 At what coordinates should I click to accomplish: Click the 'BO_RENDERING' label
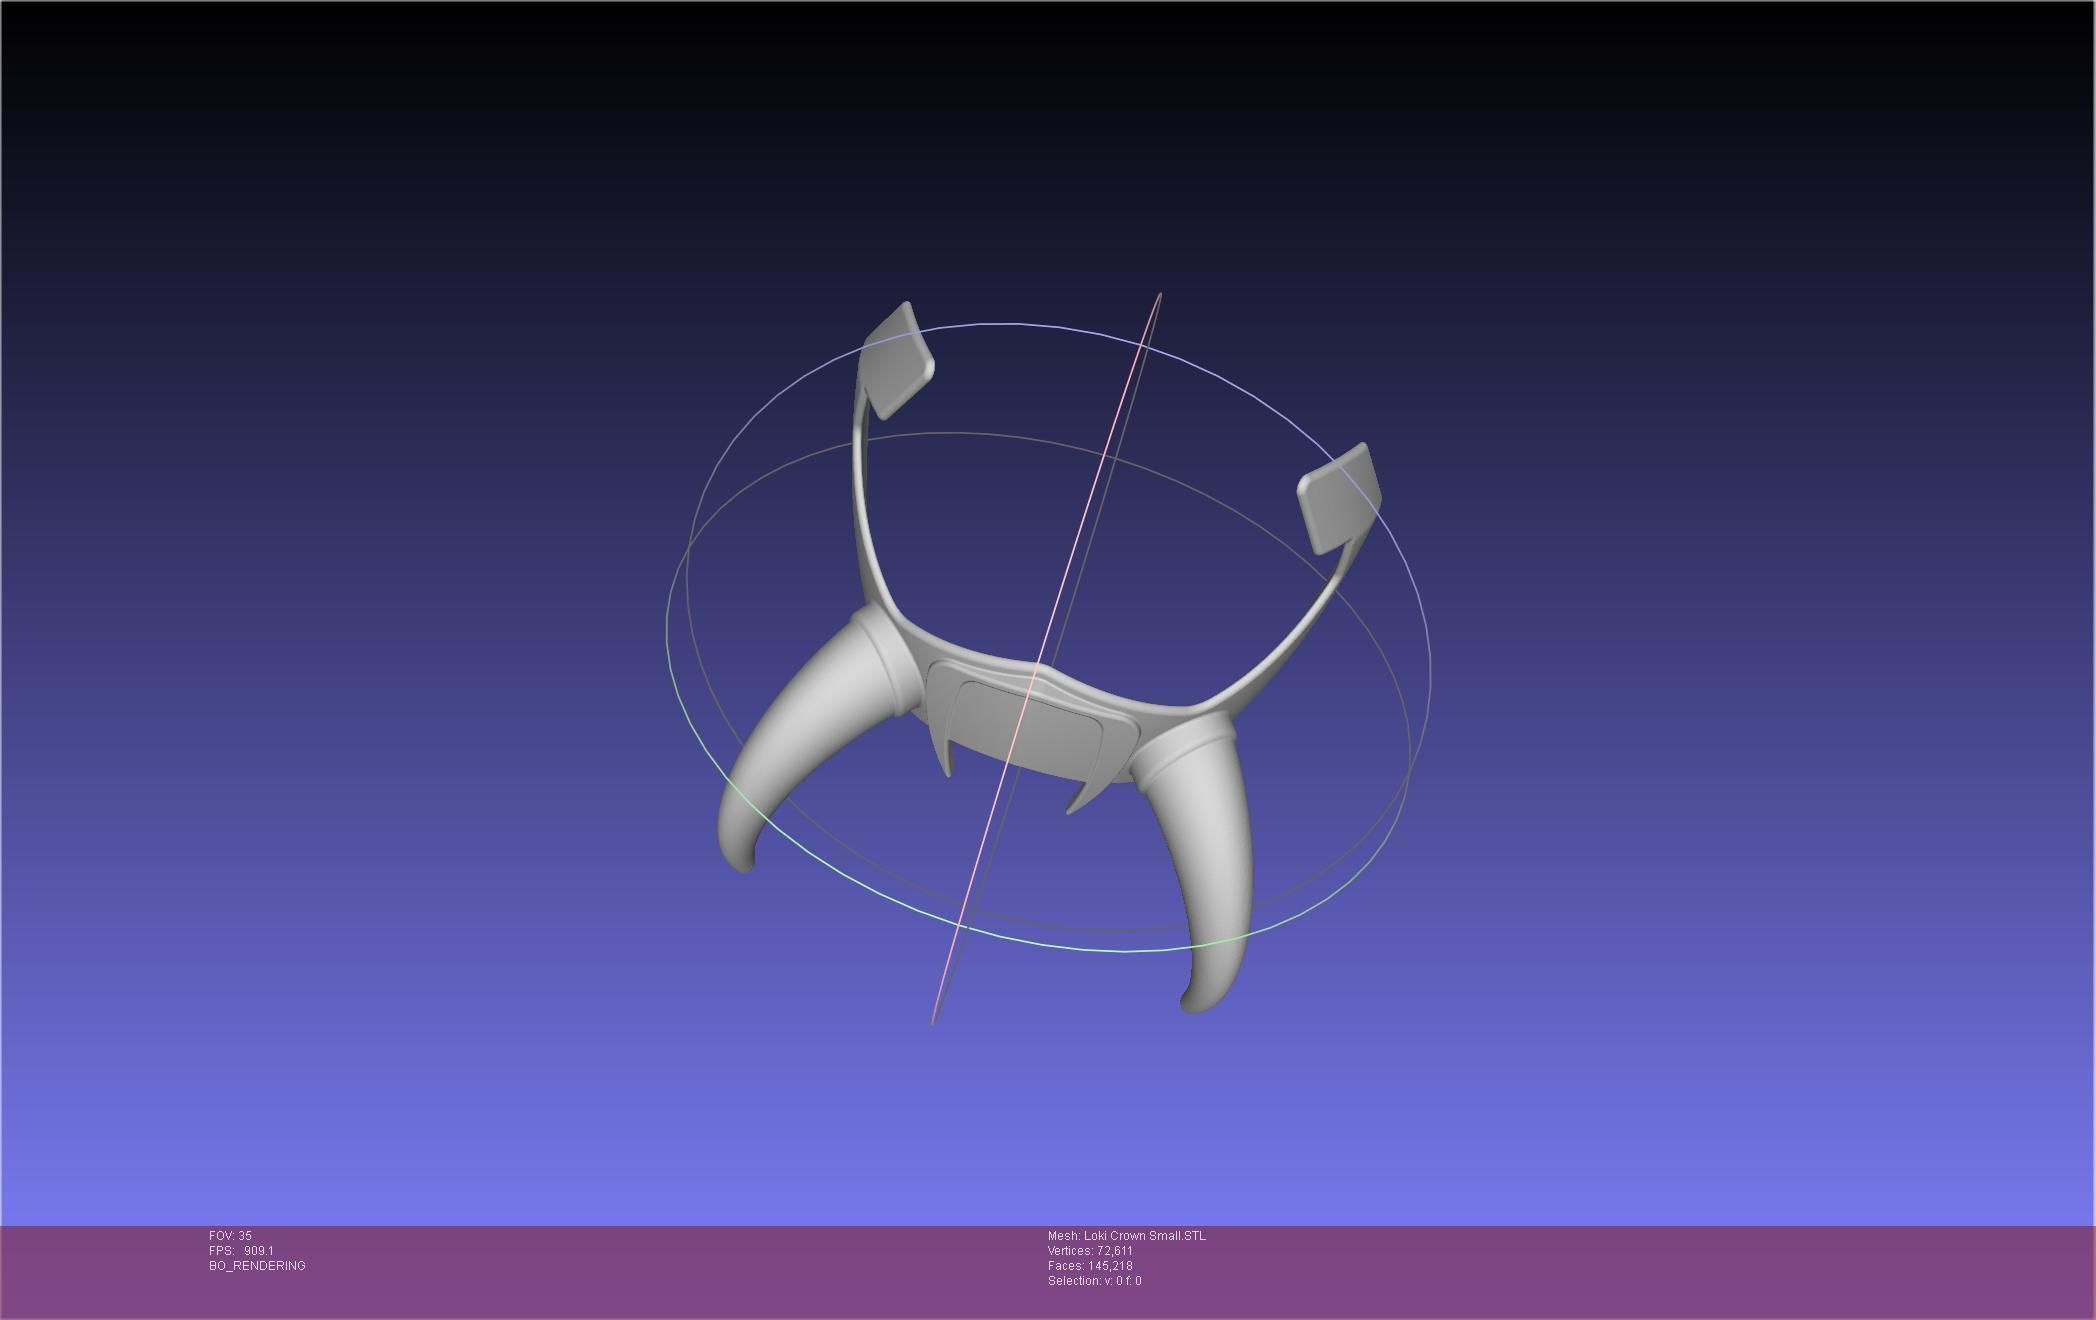257,1266
